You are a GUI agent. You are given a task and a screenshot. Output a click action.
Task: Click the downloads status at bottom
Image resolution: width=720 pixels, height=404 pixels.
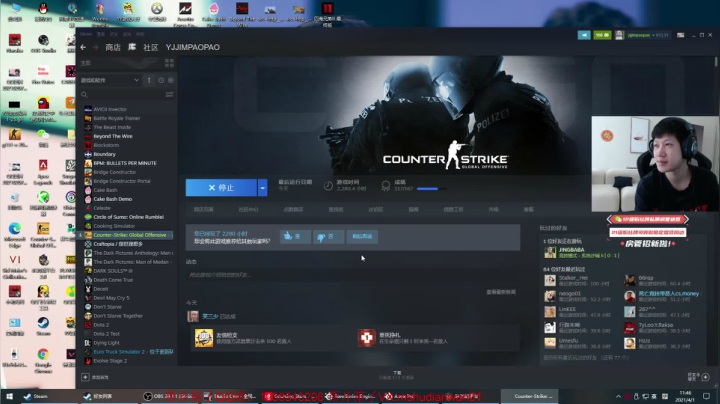coord(397,375)
